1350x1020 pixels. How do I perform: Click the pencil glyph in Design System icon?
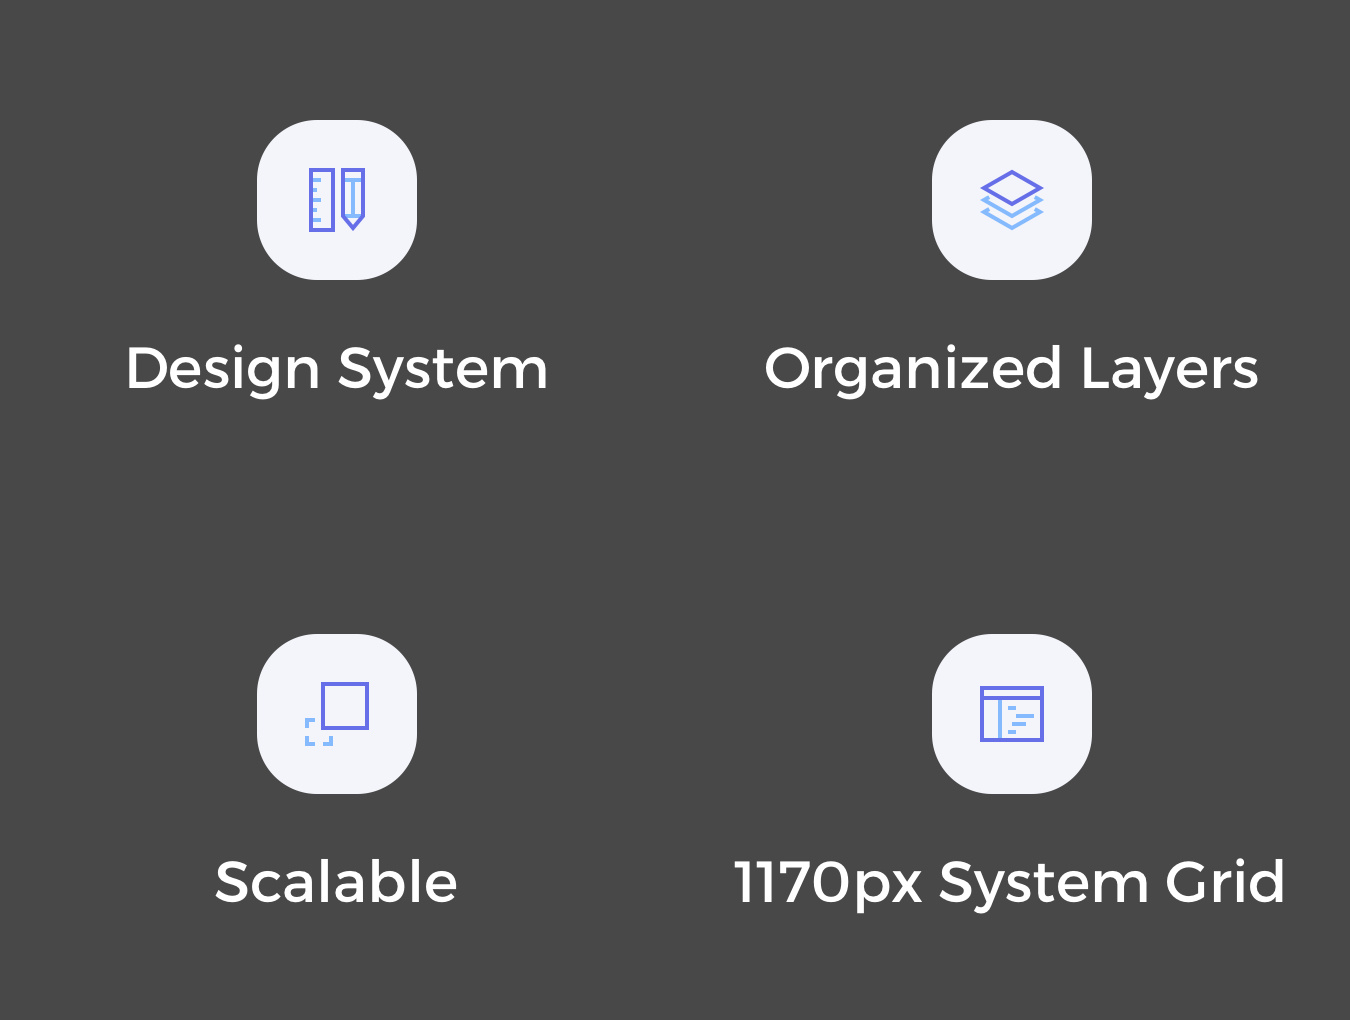(x=353, y=199)
